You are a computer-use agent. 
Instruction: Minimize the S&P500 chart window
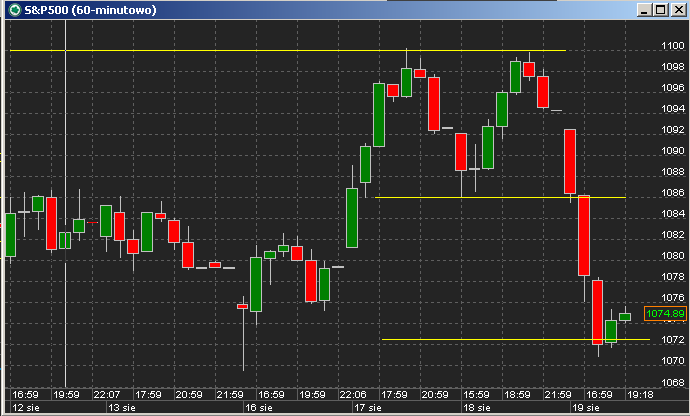pyautogui.click(x=644, y=10)
